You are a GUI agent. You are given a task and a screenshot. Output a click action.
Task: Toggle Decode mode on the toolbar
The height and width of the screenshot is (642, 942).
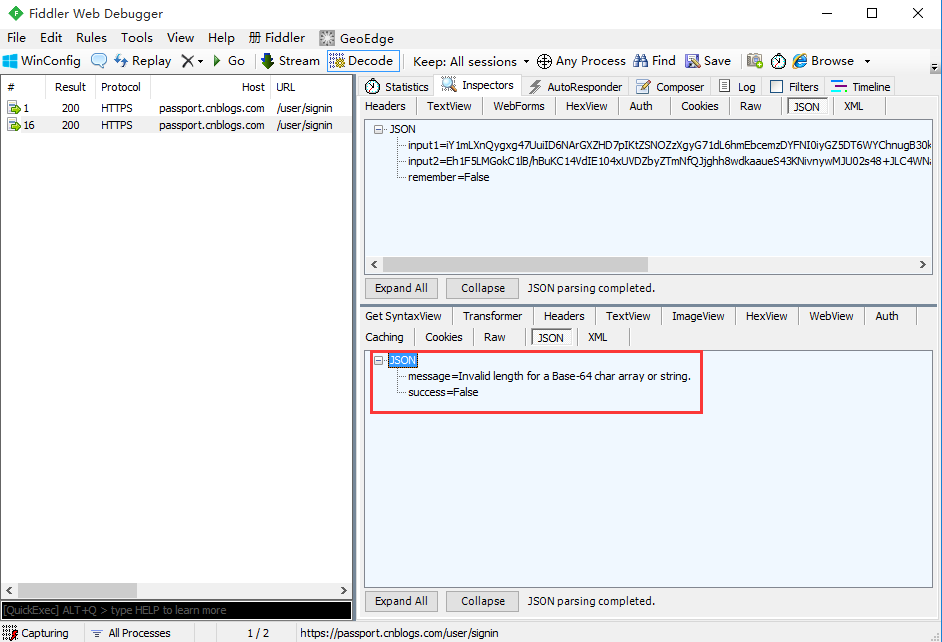[x=362, y=60]
